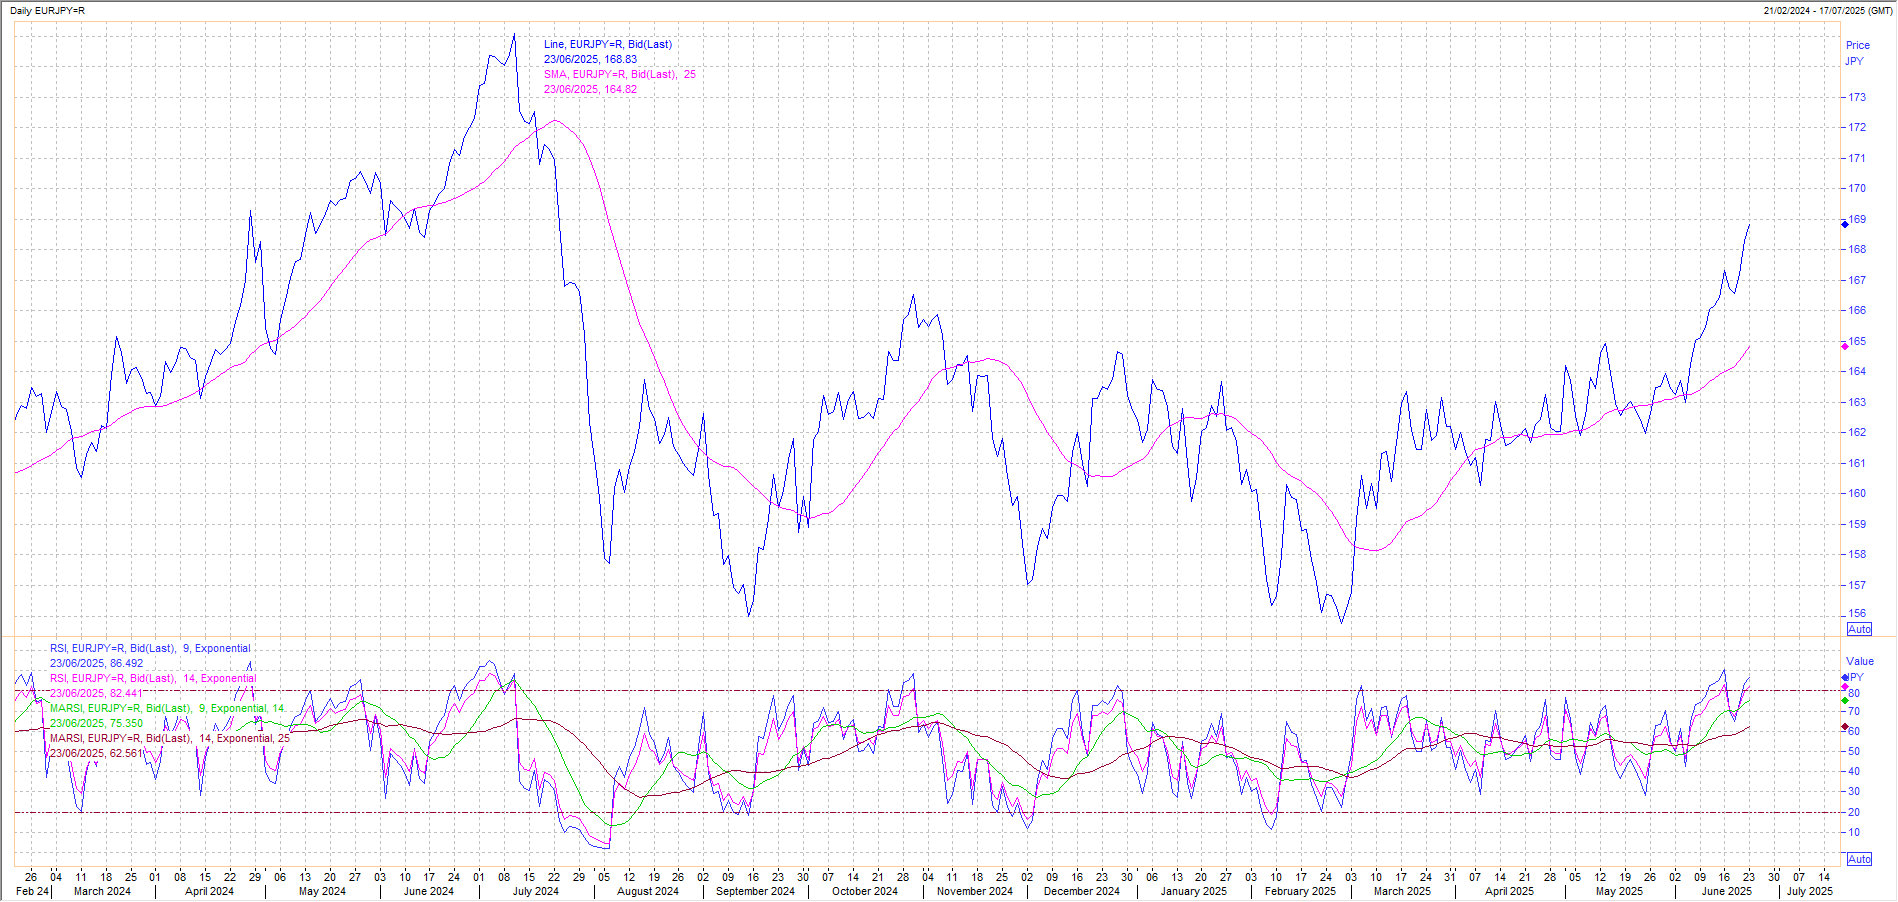Click the 'April 2025' month label
1898x902 pixels.
(1509, 891)
